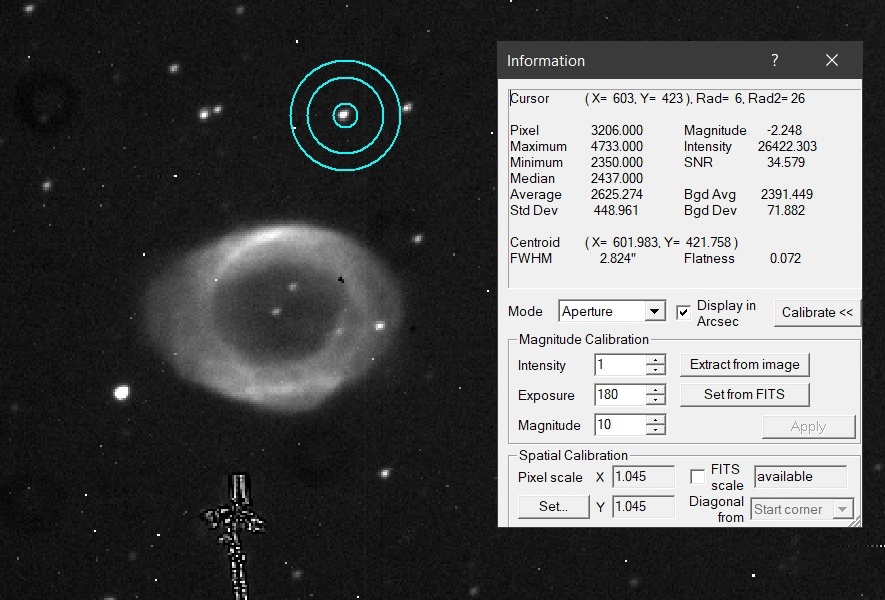The height and width of the screenshot is (600, 885).
Task: Decrease the Magnitude spinner value
Action: pyautogui.click(x=655, y=430)
